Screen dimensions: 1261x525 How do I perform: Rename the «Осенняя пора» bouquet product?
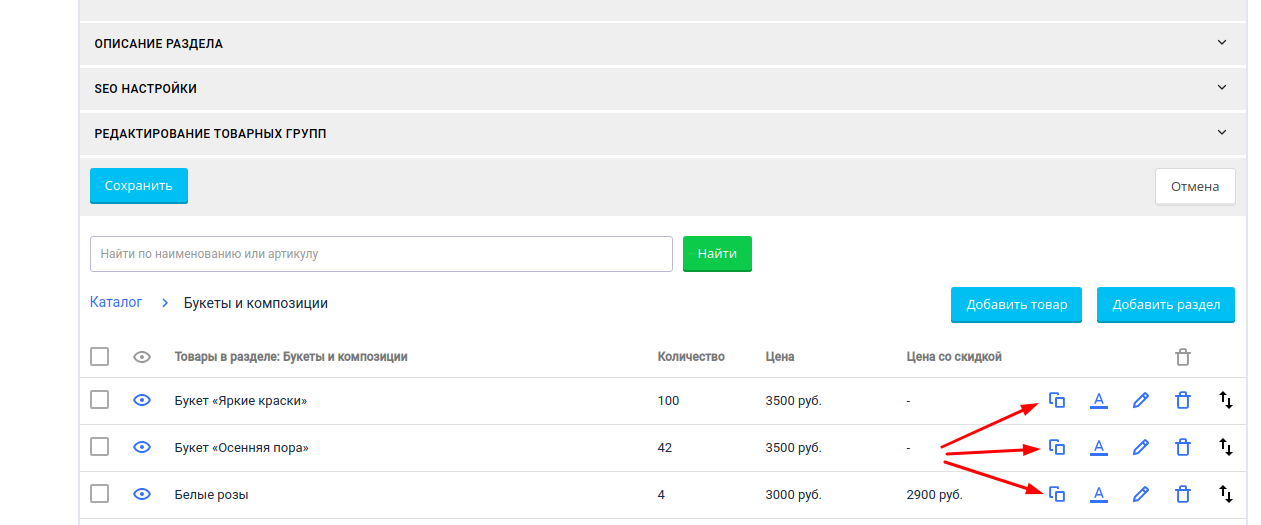pyautogui.click(x=1098, y=447)
